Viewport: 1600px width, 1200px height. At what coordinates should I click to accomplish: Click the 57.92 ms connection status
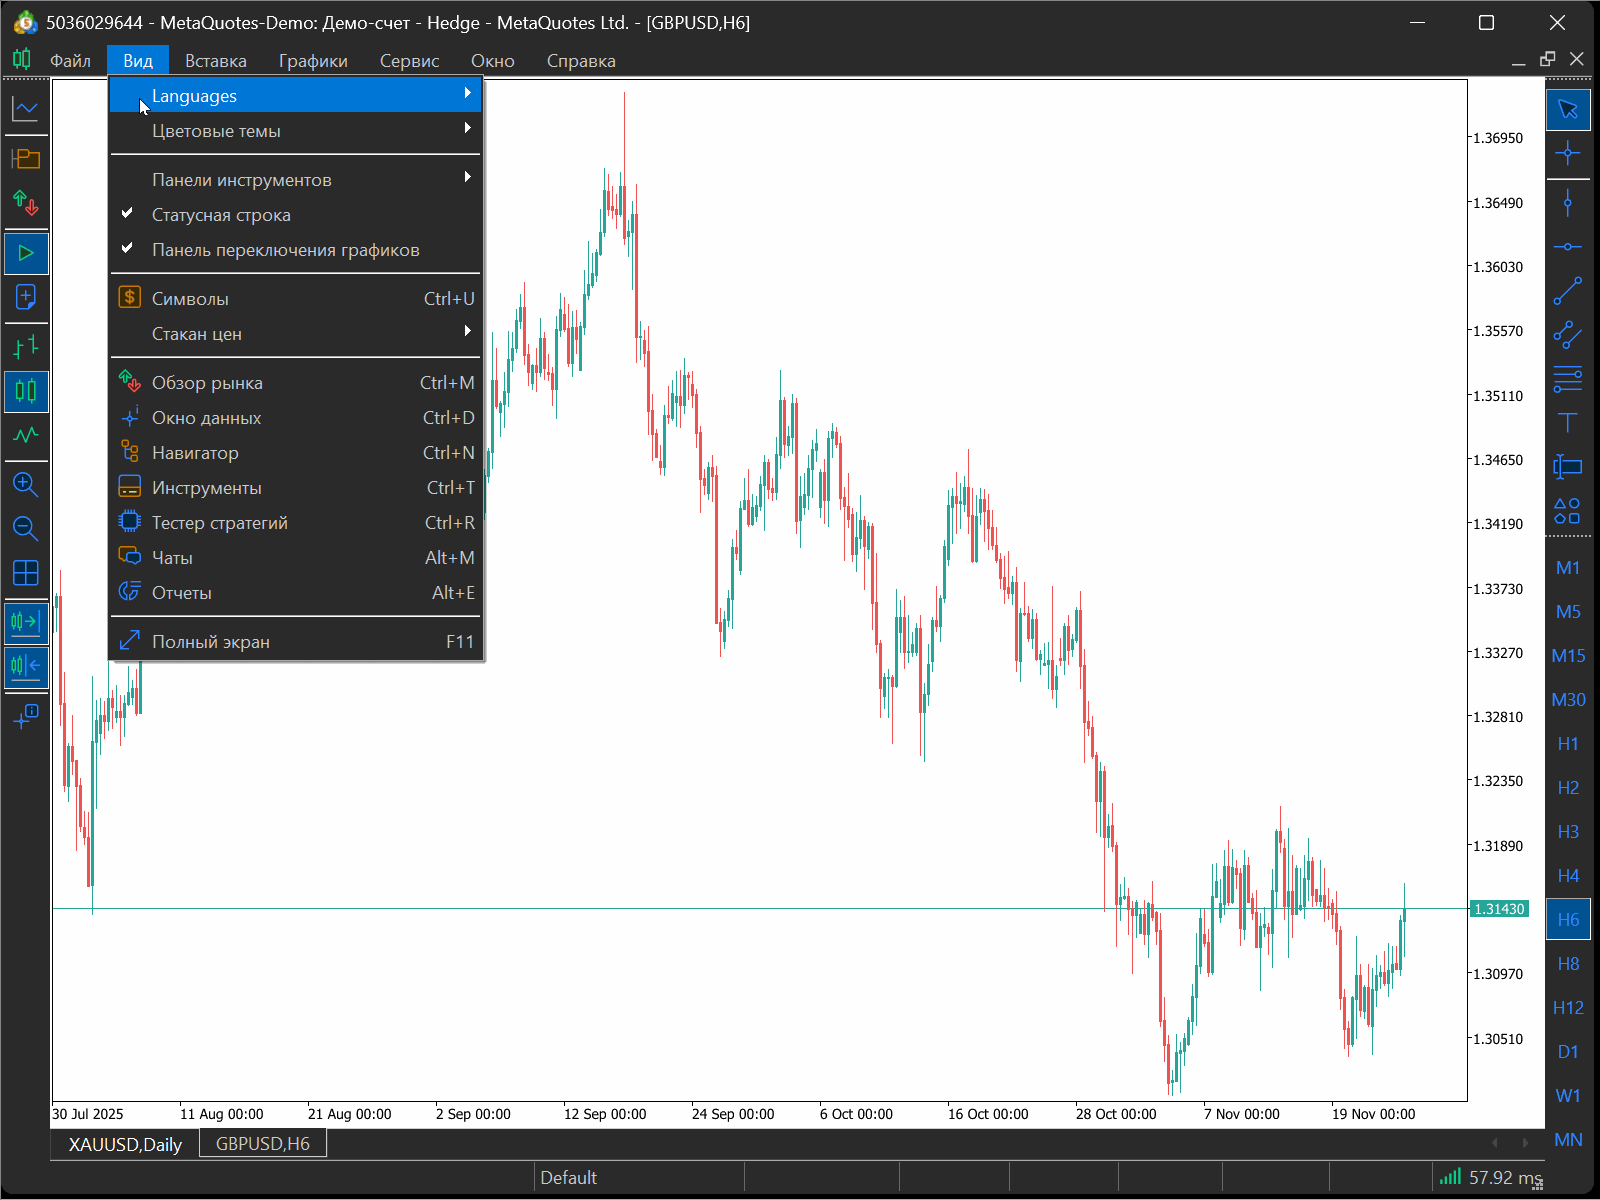[x=1505, y=1178]
